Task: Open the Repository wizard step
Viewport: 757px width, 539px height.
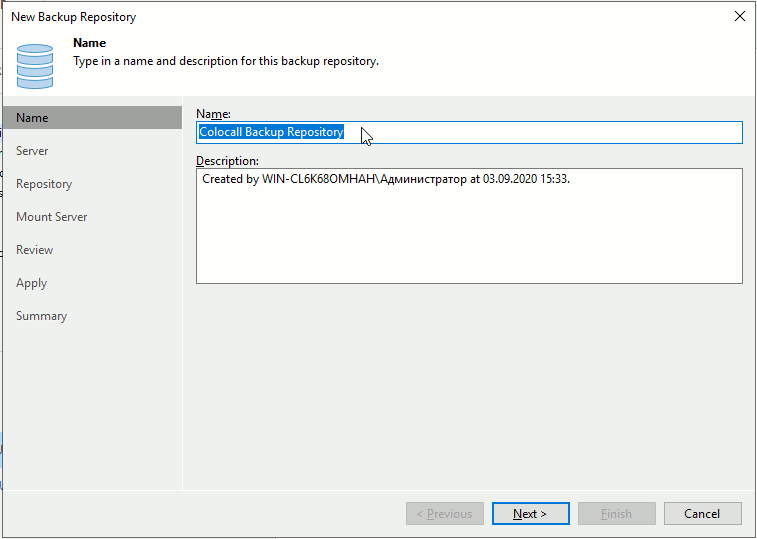Action: [44, 184]
